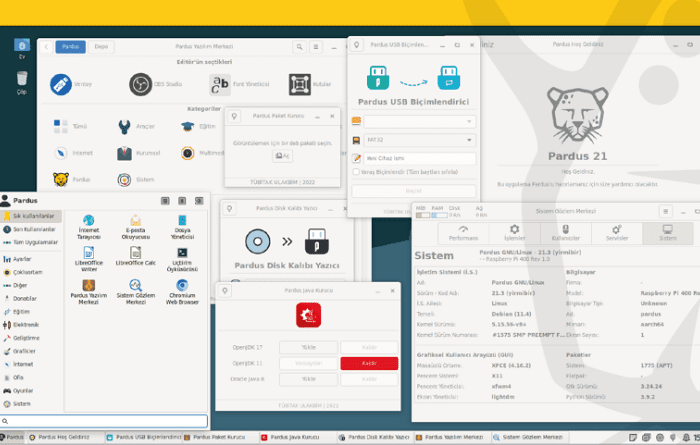Launch İnternet Tarayıcısı from the menu
Viewport: 700px width, 445px height.
click(88, 227)
